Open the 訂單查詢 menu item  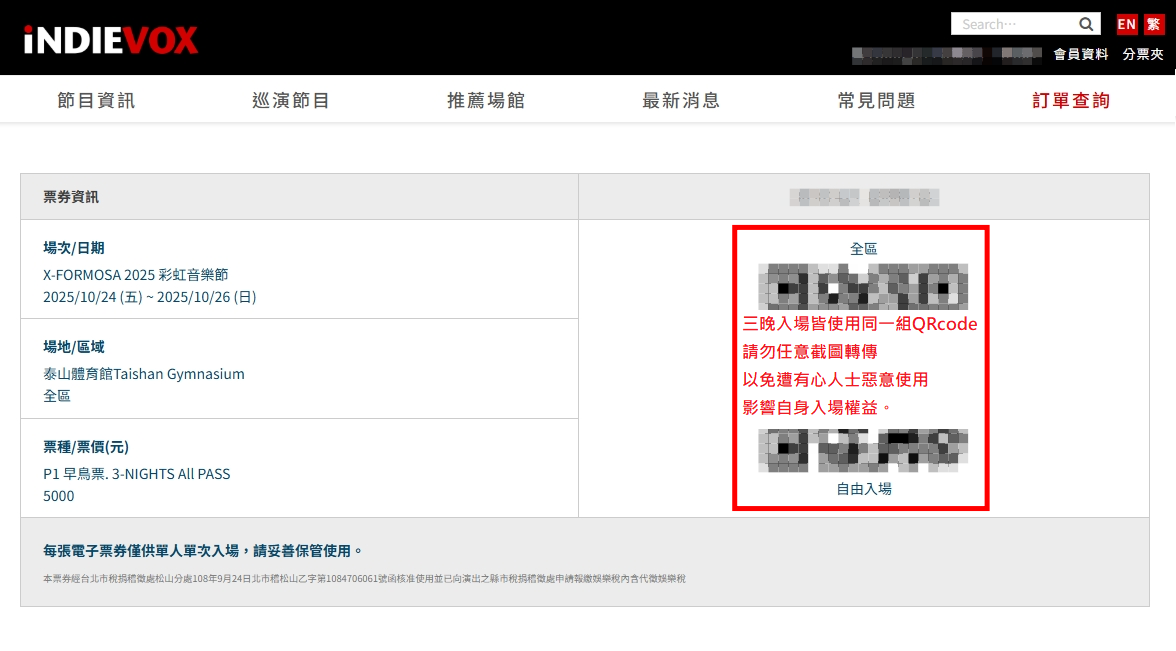(1071, 100)
